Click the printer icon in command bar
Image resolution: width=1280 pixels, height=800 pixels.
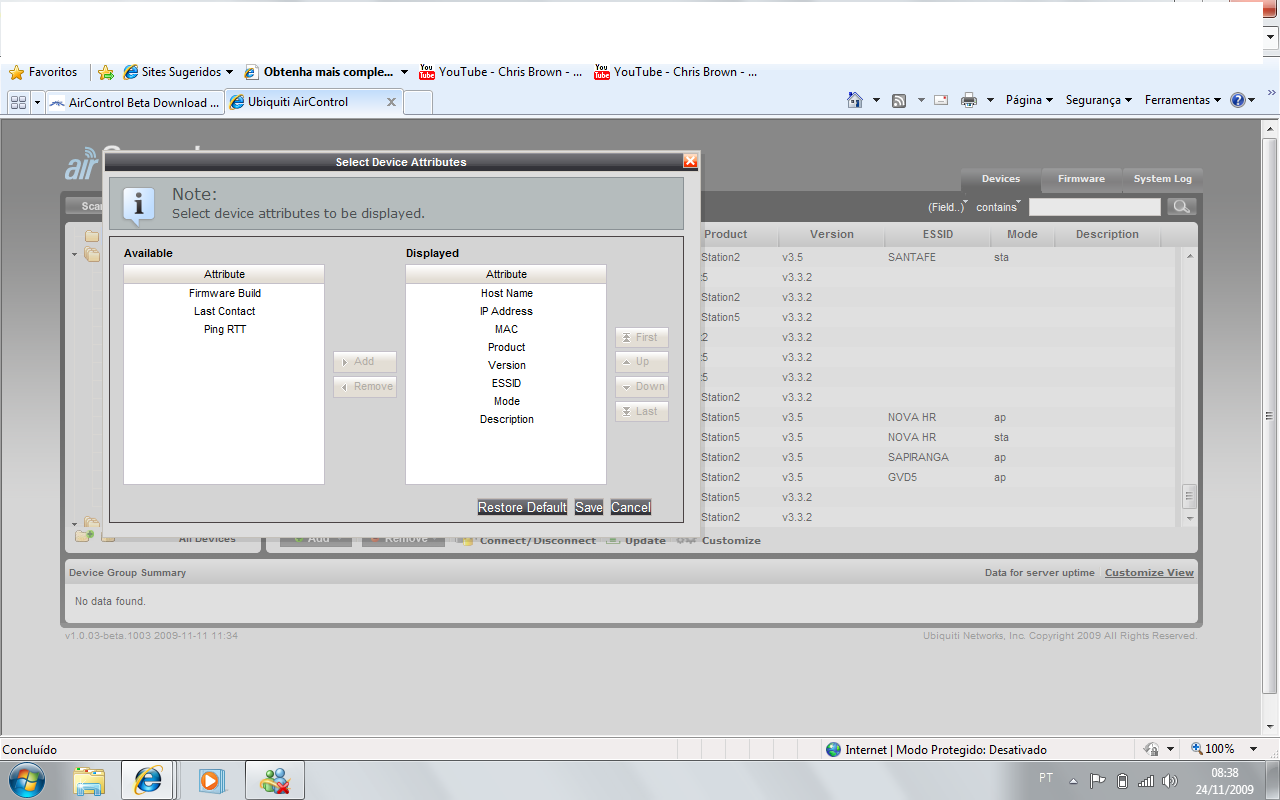click(x=969, y=100)
